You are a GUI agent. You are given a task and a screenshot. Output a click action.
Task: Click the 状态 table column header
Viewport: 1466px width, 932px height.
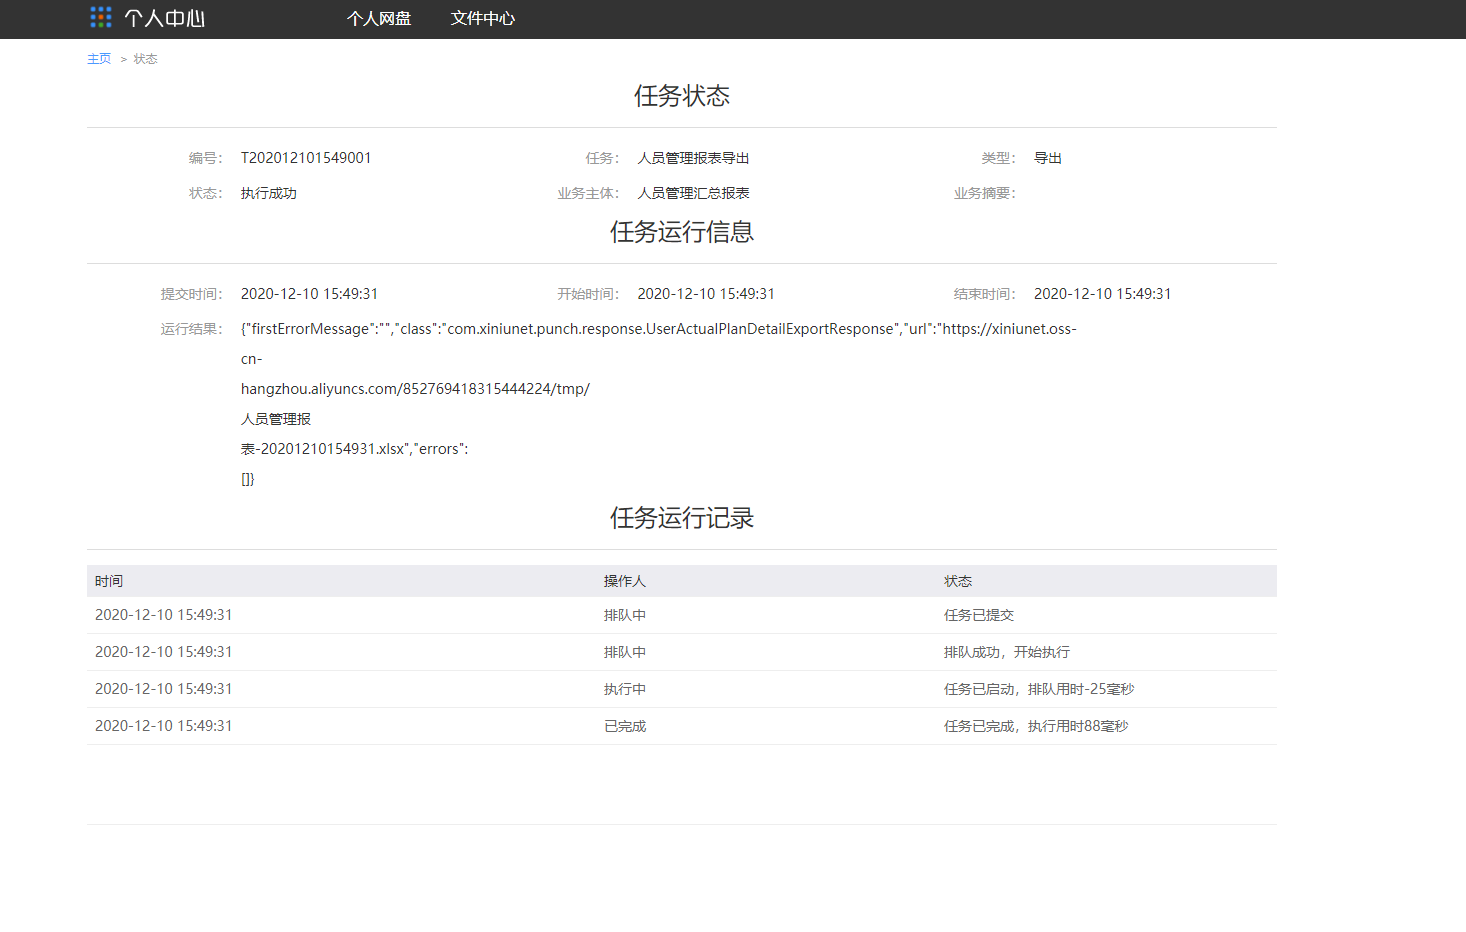(x=958, y=581)
